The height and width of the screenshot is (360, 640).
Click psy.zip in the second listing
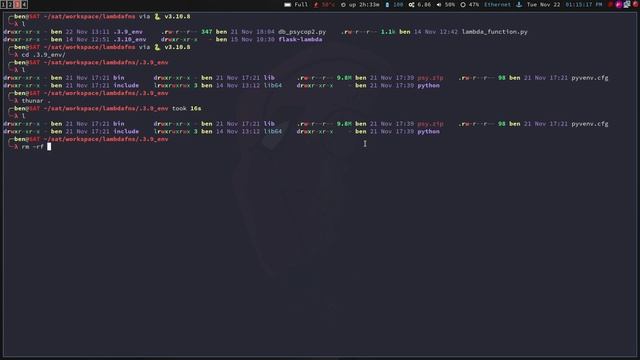tap(430, 124)
